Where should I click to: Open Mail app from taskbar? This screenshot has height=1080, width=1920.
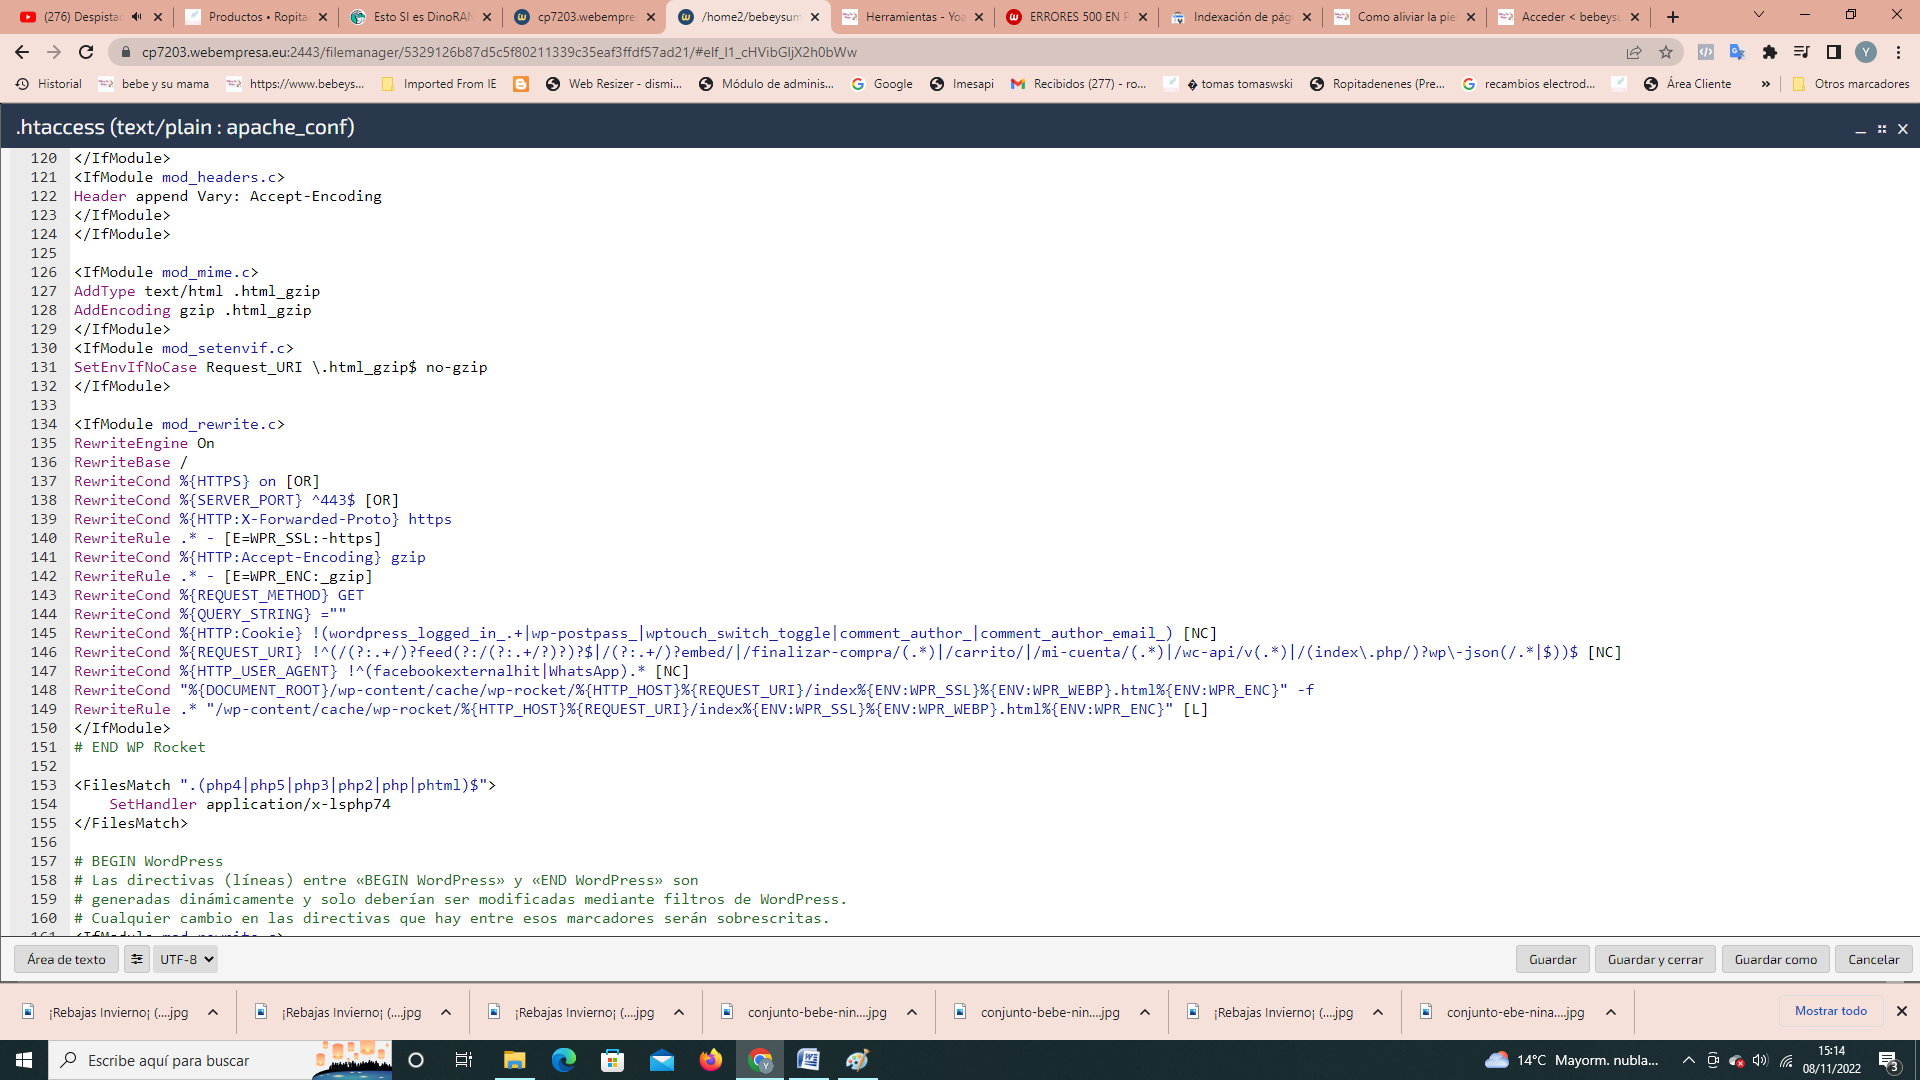click(661, 1060)
